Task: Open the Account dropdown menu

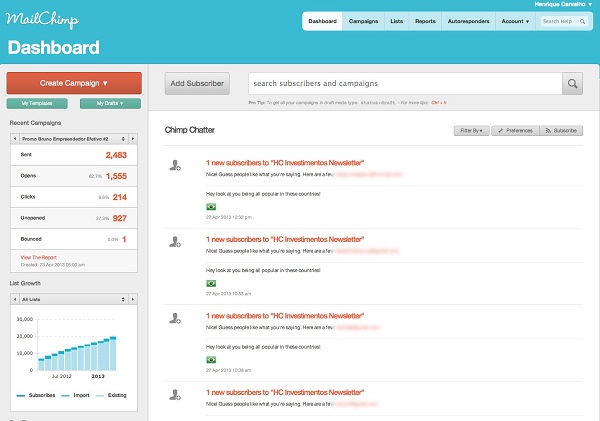Action: [x=515, y=21]
